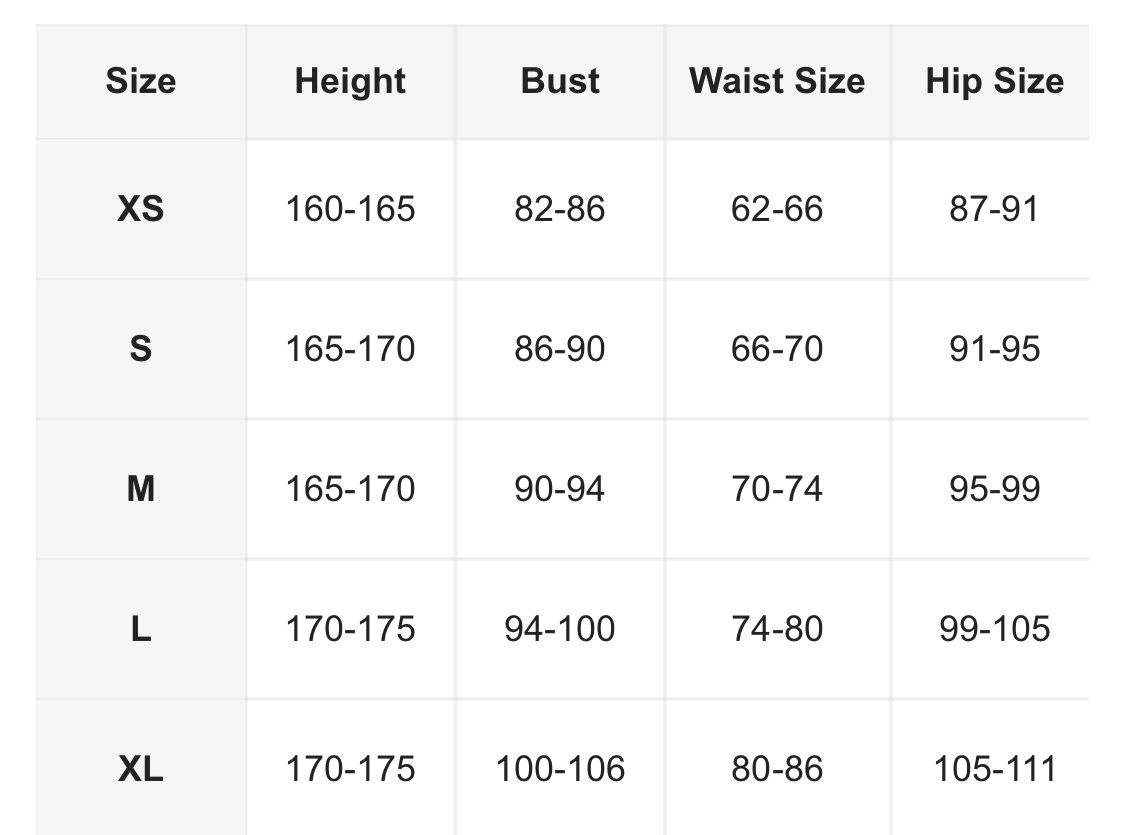Select the Height column header
This screenshot has height=835, width=1125.
point(350,81)
